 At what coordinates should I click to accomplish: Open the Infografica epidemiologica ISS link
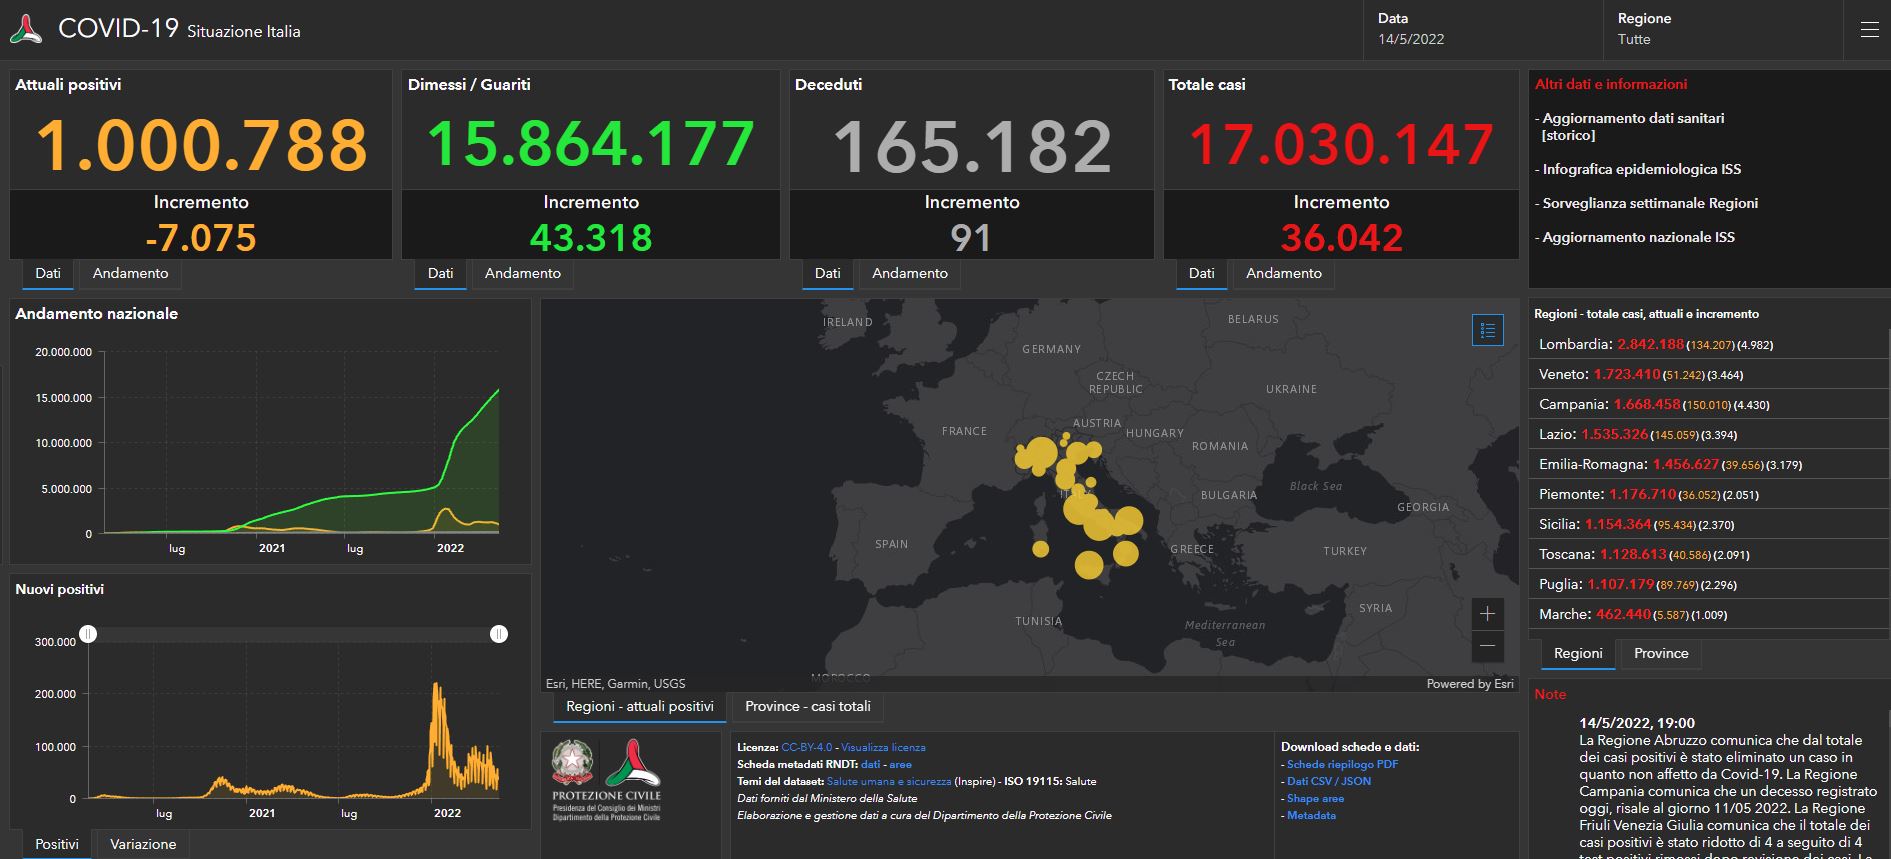coord(1641,169)
